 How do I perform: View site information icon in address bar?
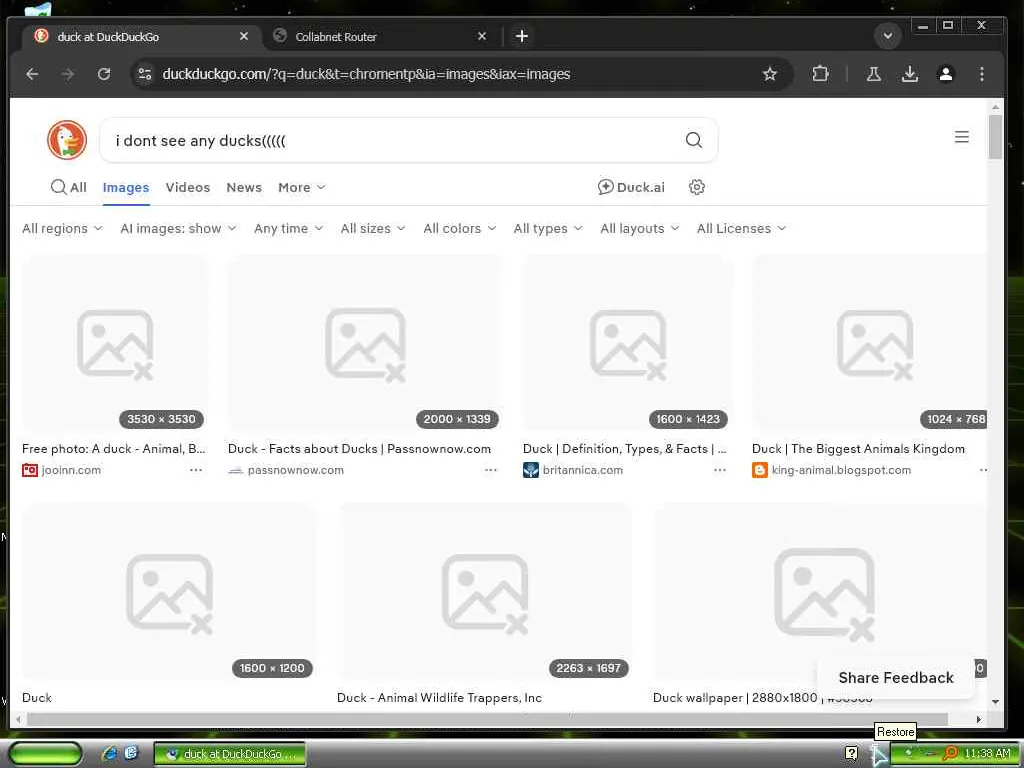(145, 74)
